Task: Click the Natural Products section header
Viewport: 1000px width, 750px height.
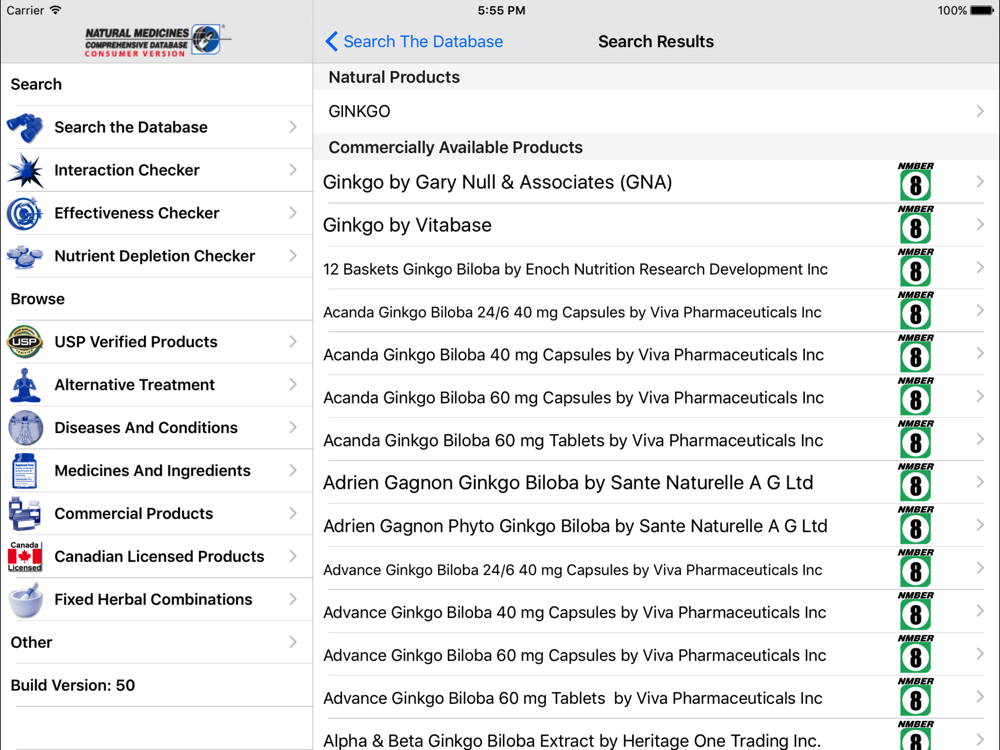Action: (394, 77)
